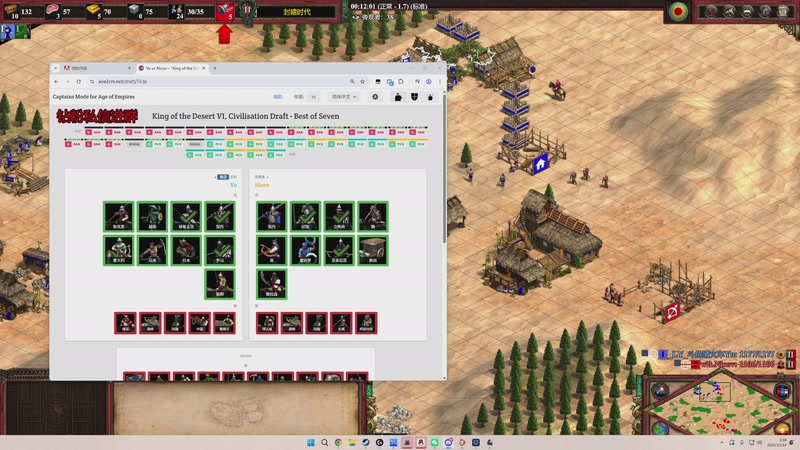This screenshot has height=450, width=800.
Task: Toggle the blue player icon at the game's top left
Action: point(8,32)
